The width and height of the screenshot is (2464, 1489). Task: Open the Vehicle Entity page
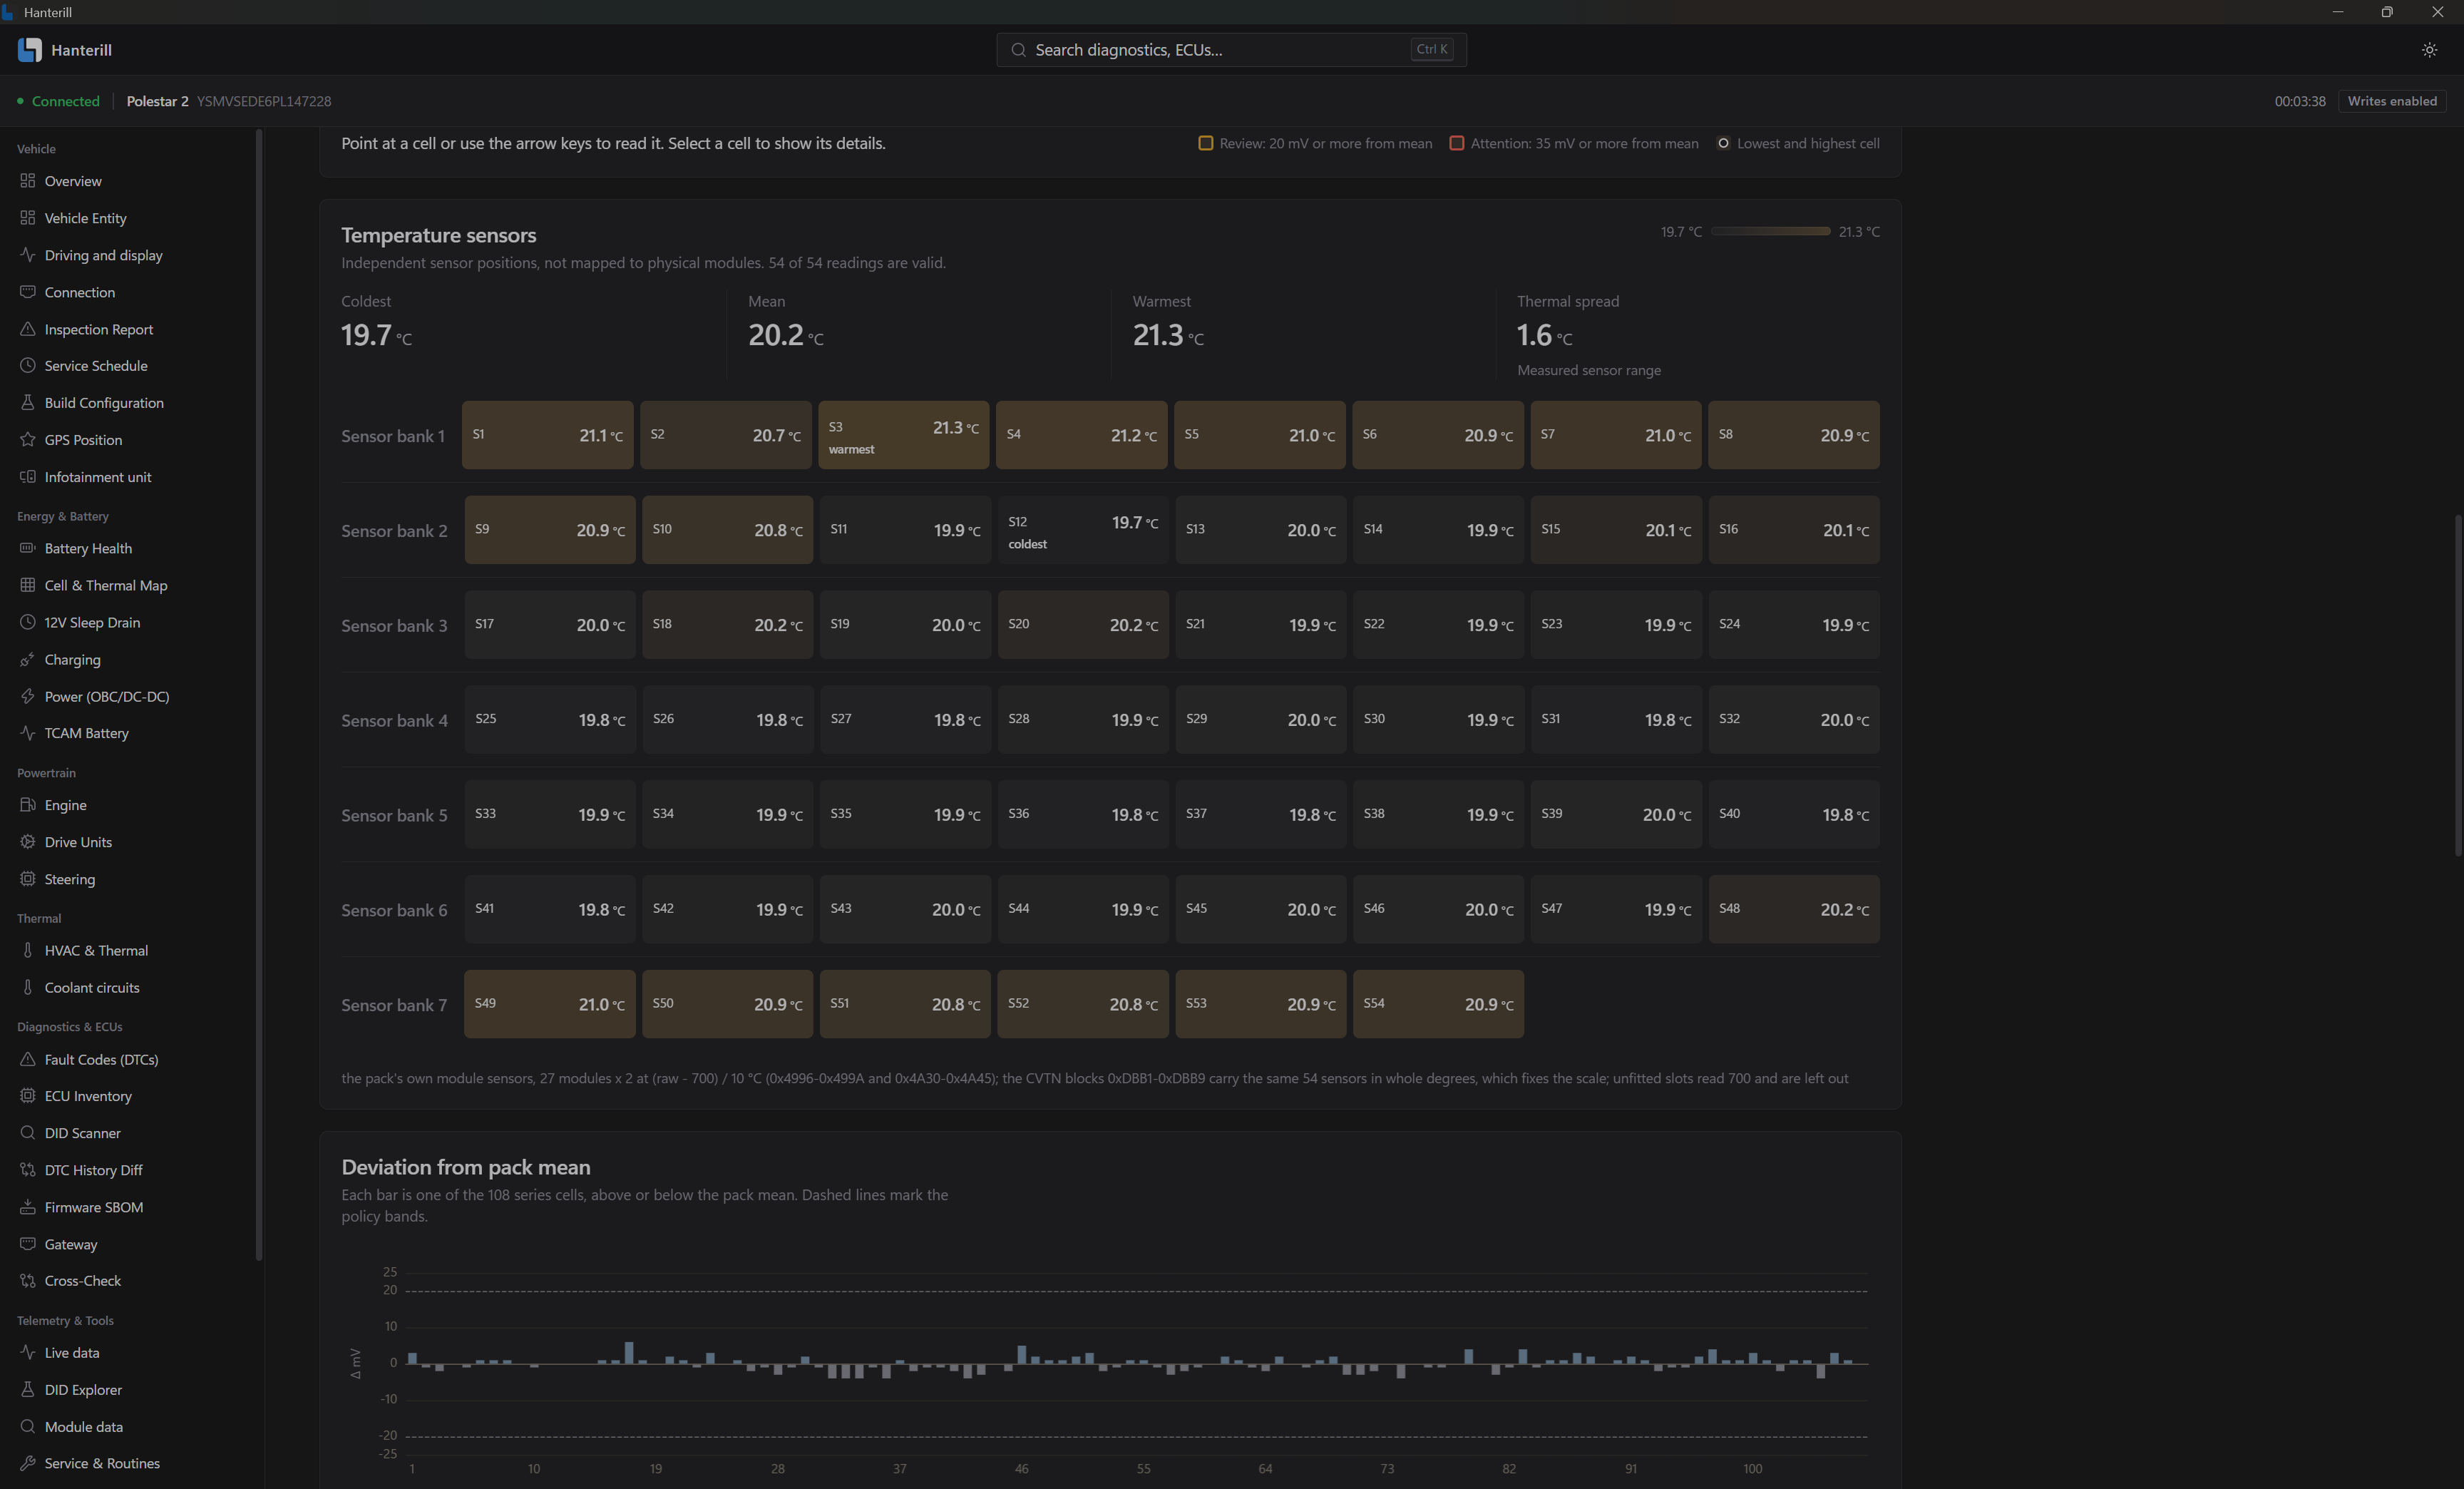(85, 218)
